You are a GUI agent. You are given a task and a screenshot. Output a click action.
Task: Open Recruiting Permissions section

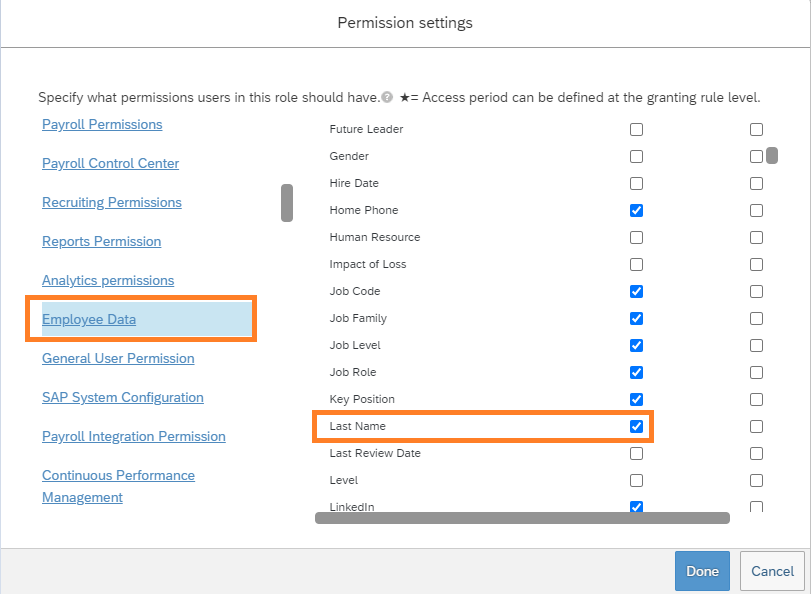pyautogui.click(x=112, y=202)
